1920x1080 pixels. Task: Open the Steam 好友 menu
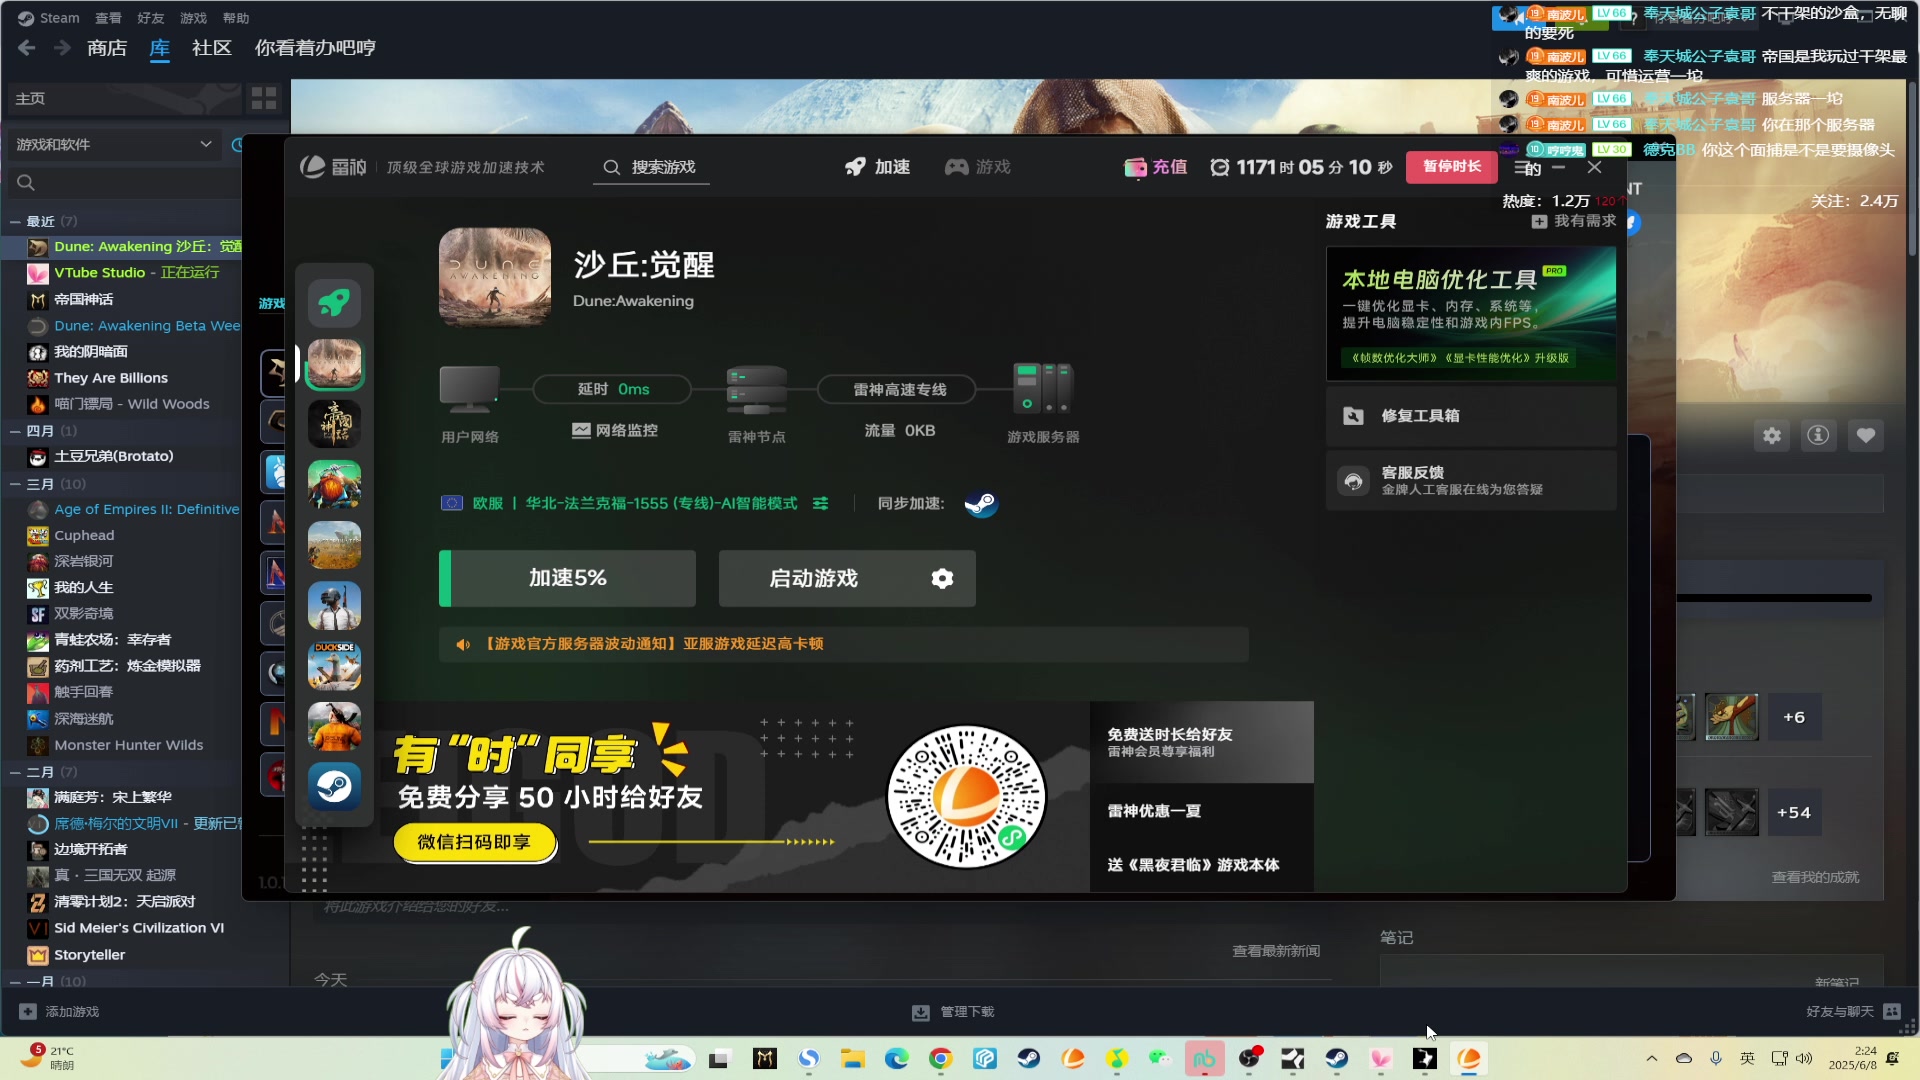point(151,18)
